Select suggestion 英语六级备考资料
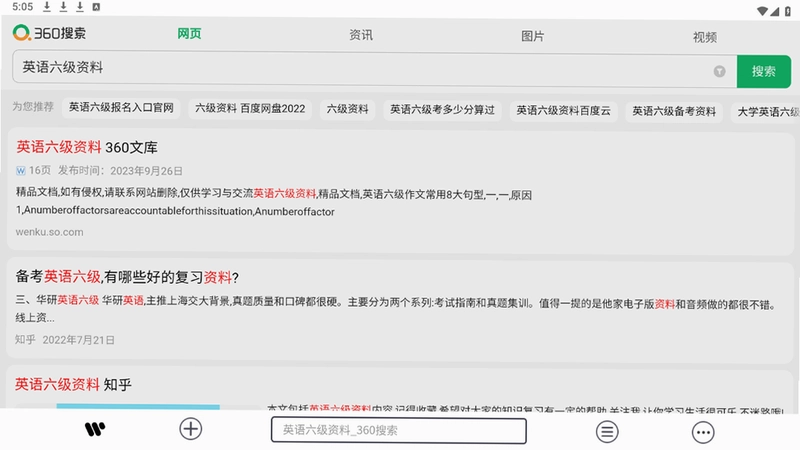The height and width of the screenshot is (450, 800). (x=674, y=111)
